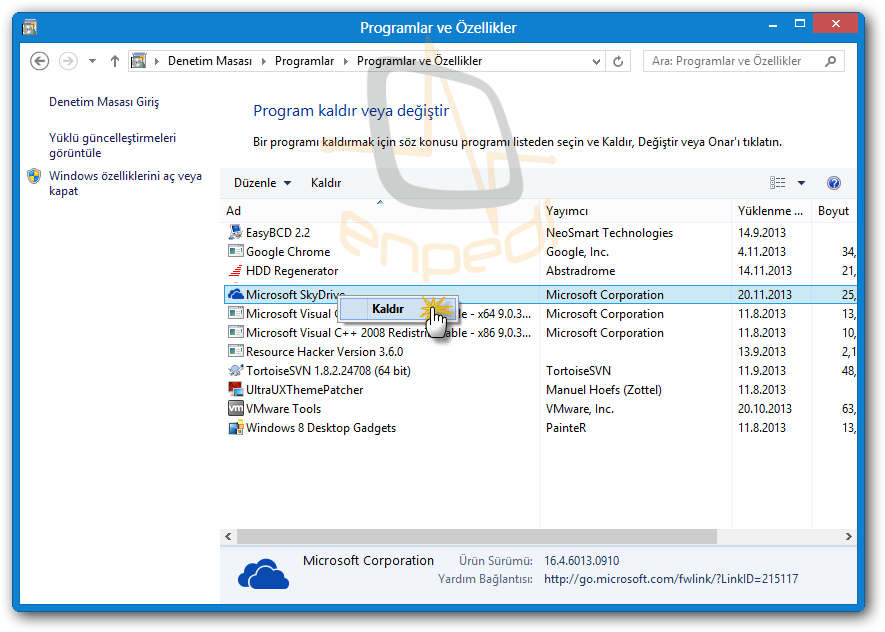This screenshot has width=885, height=632.
Task: Open the help icon
Action: pyautogui.click(x=834, y=183)
